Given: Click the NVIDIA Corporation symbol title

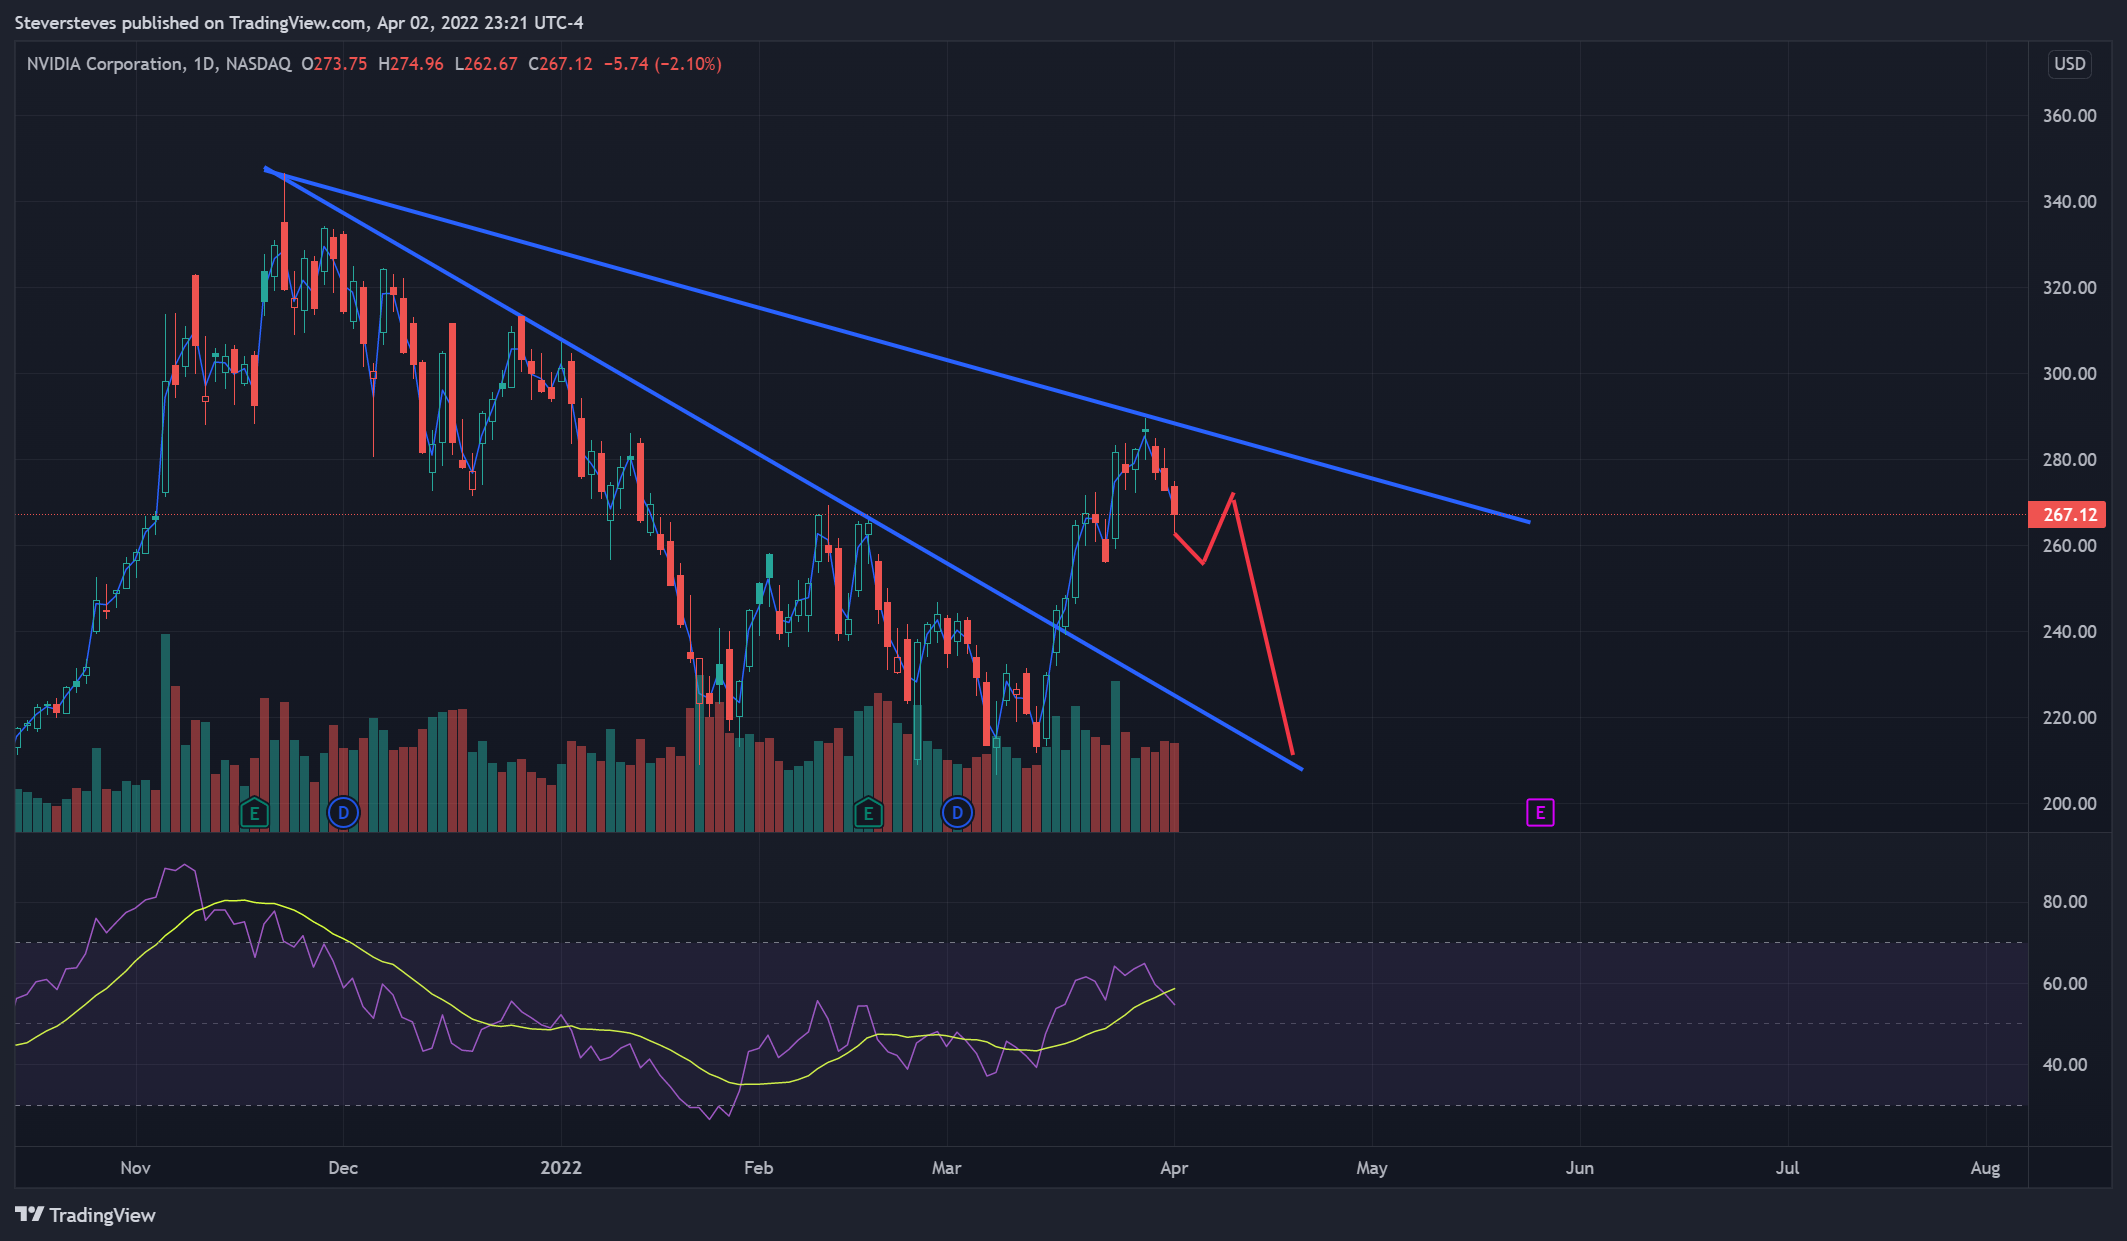Looking at the screenshot, I should pos(105,64).
